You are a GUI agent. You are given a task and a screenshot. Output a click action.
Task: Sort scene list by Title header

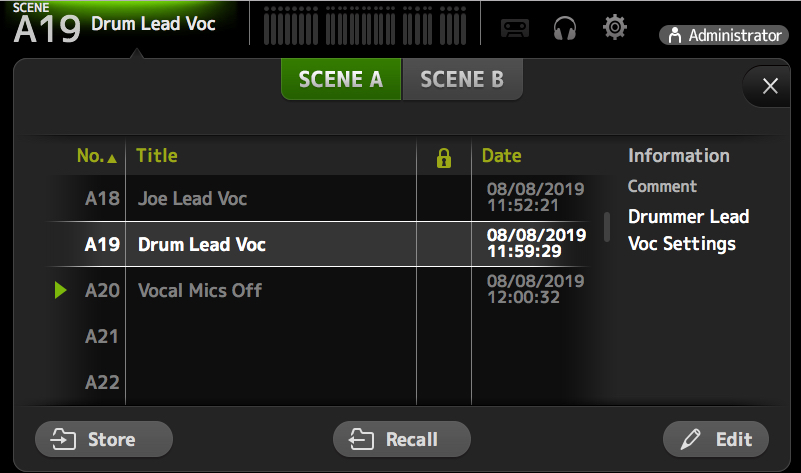pos(157,156)
